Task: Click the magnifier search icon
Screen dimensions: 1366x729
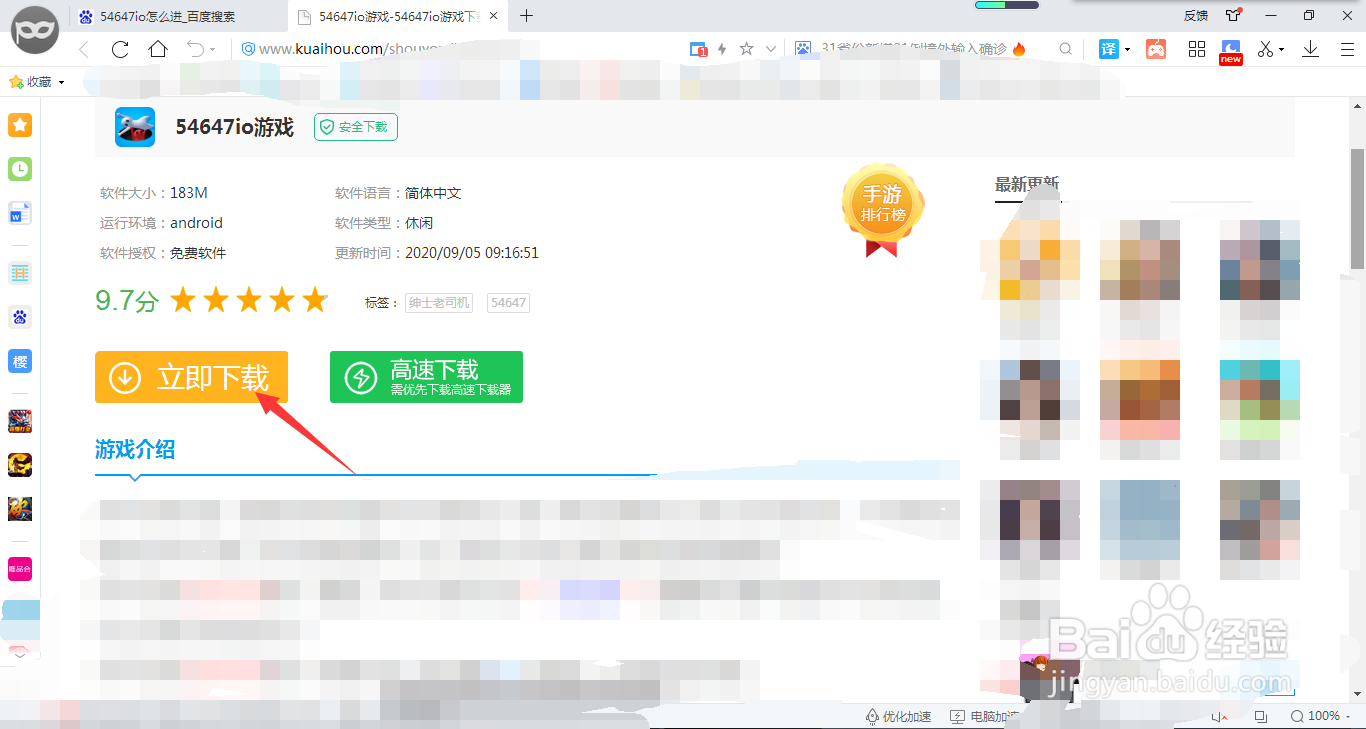Action: (1066, 49)
